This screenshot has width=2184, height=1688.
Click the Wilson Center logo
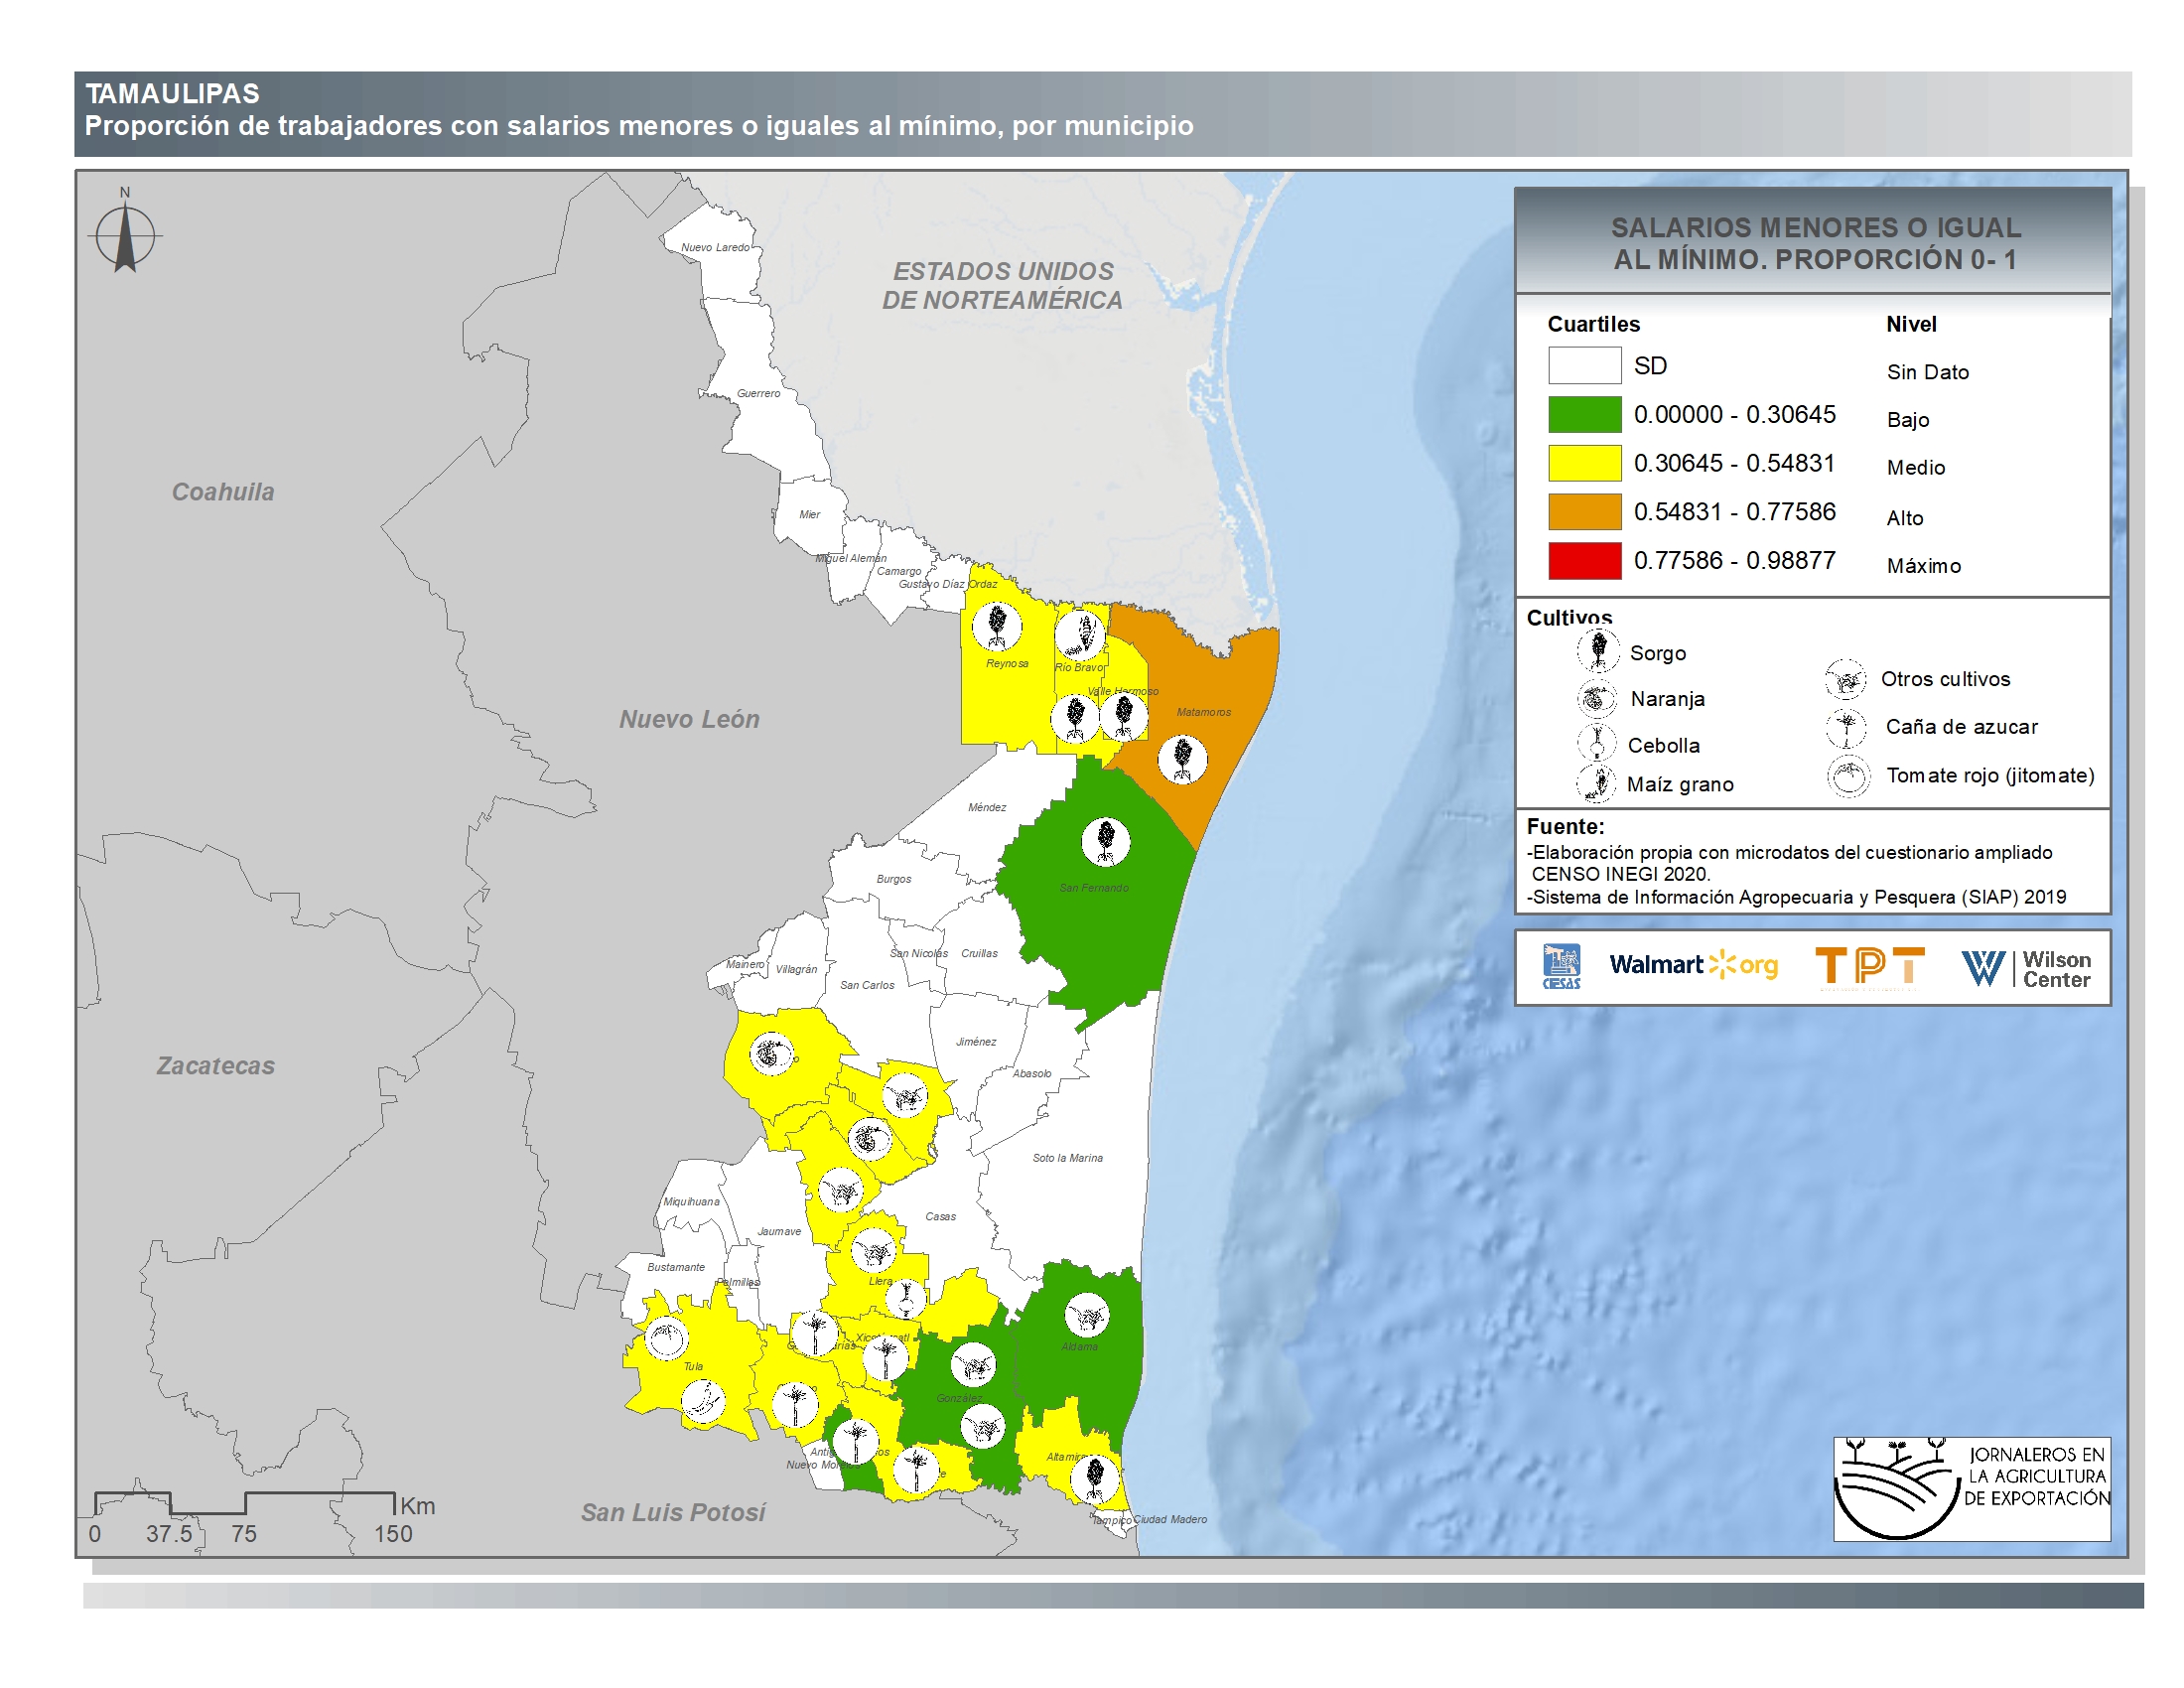click(x=2026, y=968)
